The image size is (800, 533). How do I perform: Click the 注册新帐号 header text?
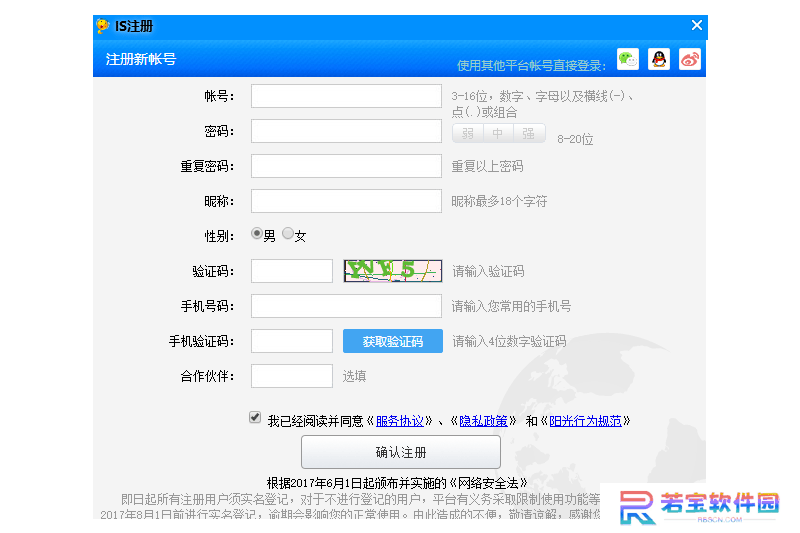pyautogui.click(x=141, y=60)
